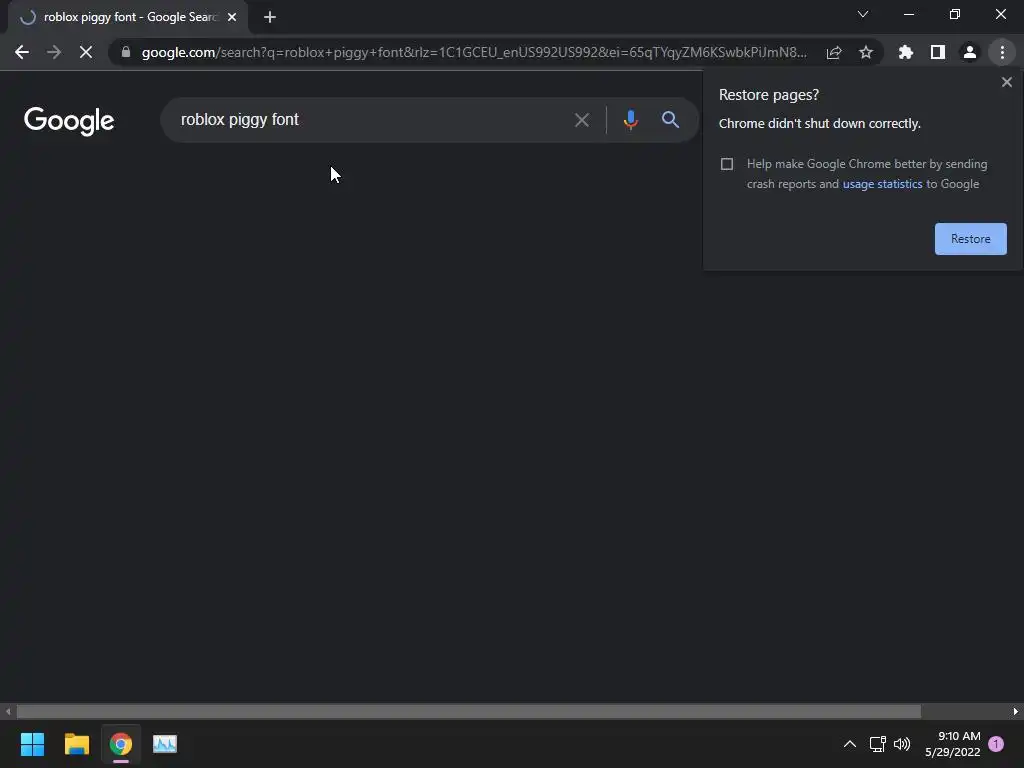This screenshot has height=768, width=1024.
Task: Dismiss the Restore pages popup
Action: tap(1007, 82)
